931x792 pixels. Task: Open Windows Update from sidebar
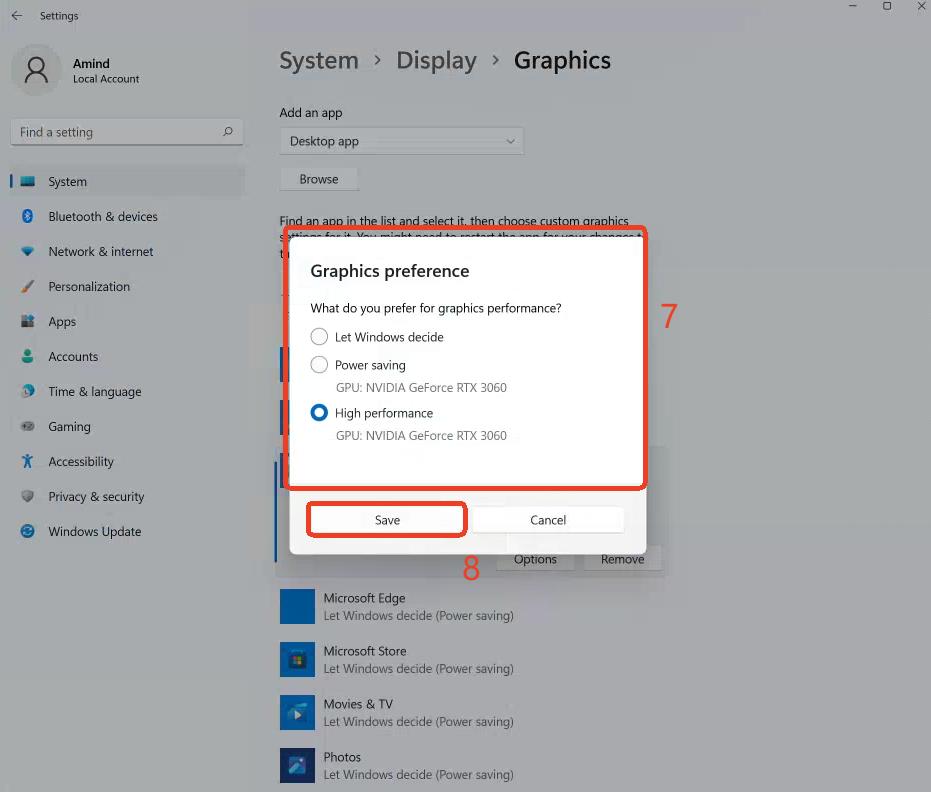pos(94,532)
